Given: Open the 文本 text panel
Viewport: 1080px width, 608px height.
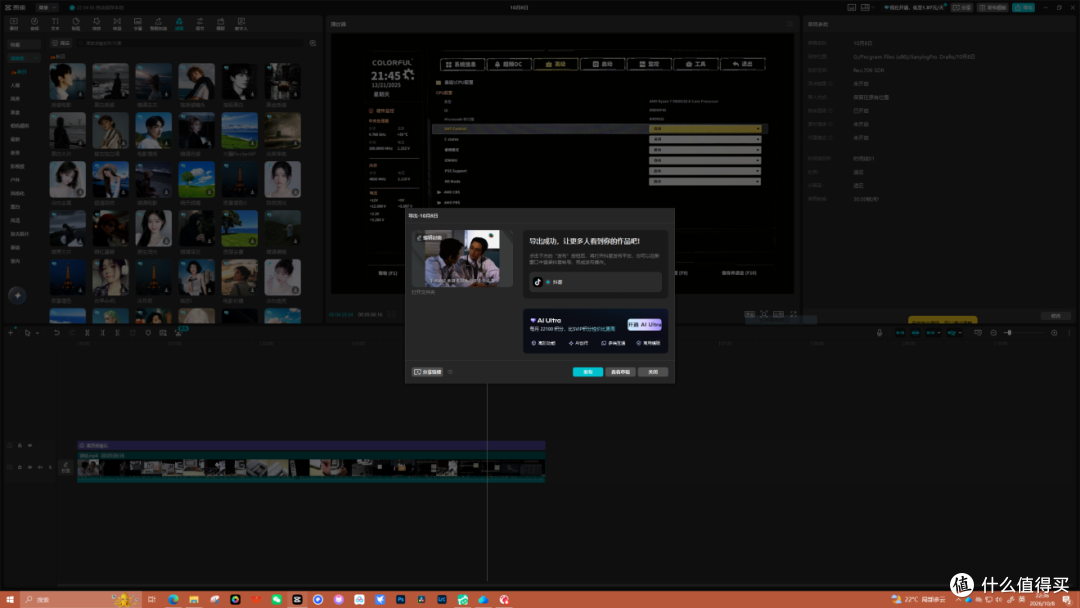Looking at the screenshot, I should pos(55,24).
